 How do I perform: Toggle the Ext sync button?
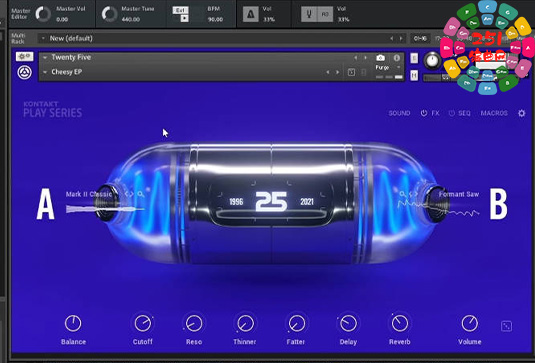[180, 10]
